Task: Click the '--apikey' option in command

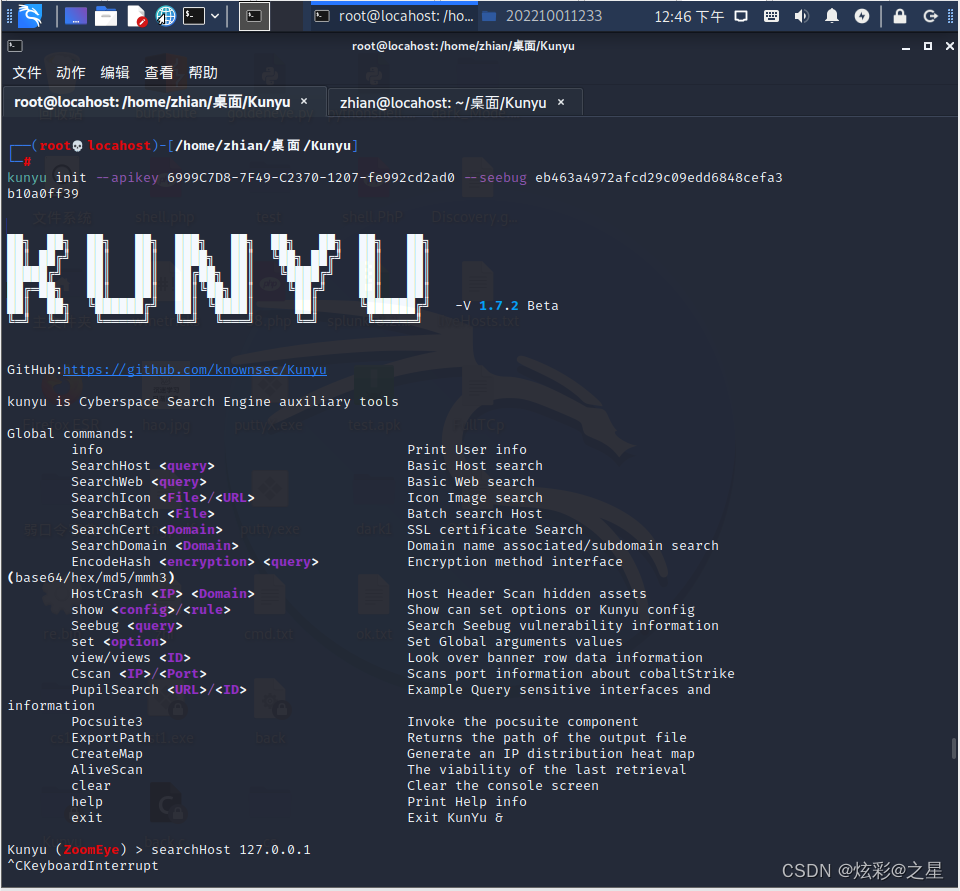Action: click(x=127, y=178)
